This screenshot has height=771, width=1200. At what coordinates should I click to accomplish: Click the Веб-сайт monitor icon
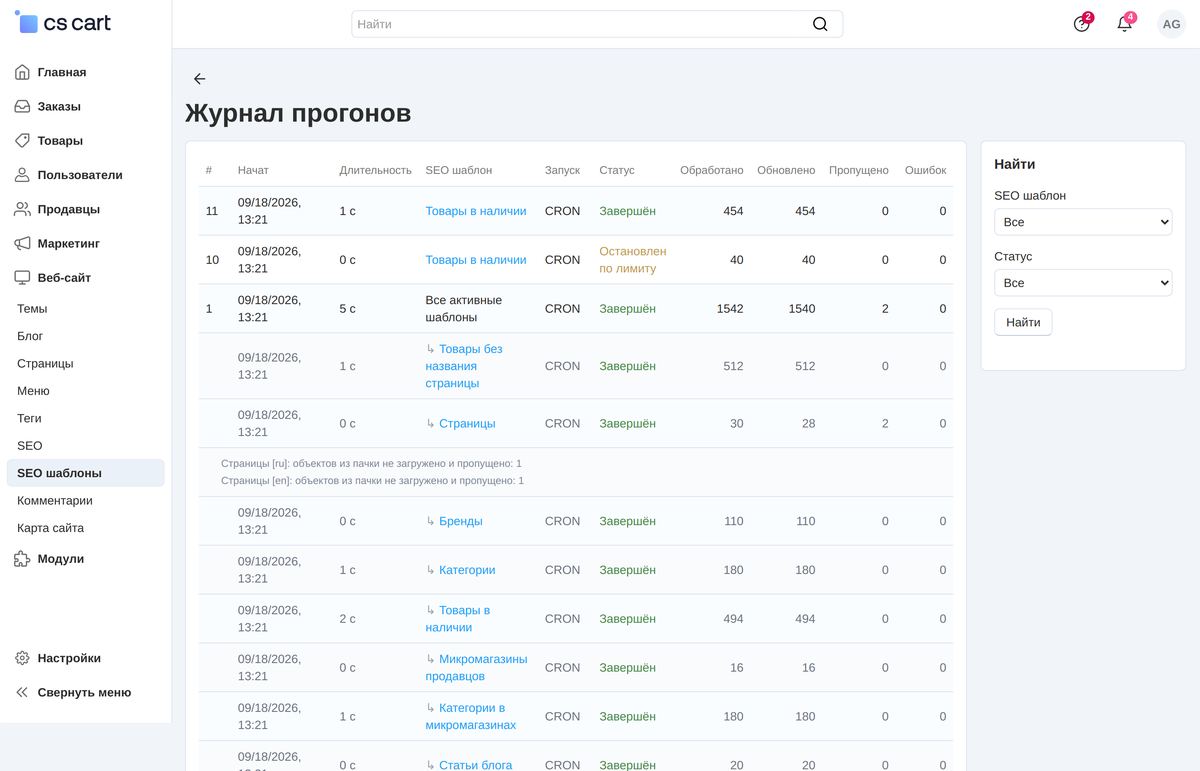coord(22,278)
